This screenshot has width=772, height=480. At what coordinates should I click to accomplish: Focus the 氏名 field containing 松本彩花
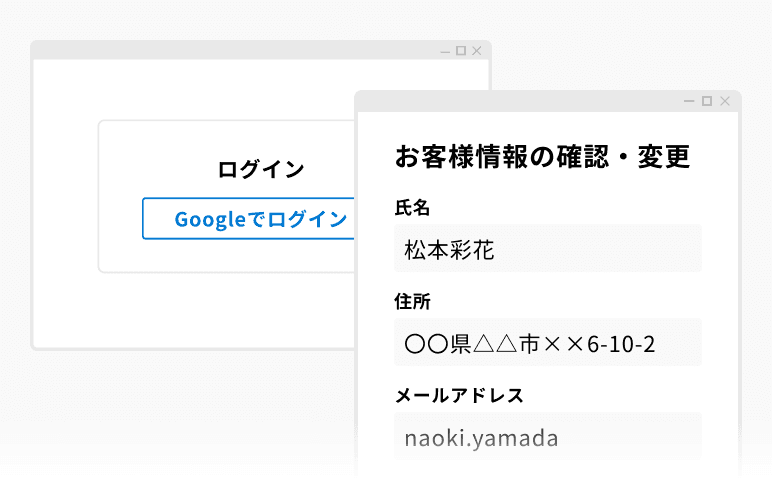pyautogui.click(x=548, y=249)
